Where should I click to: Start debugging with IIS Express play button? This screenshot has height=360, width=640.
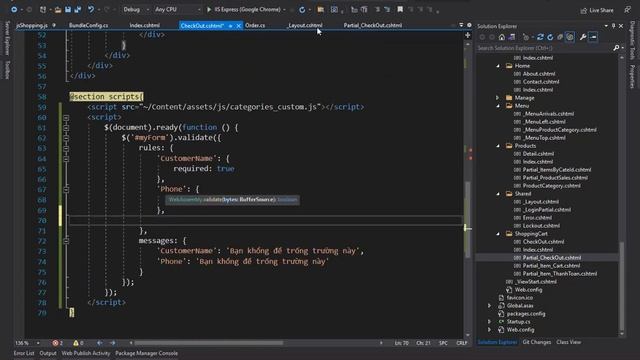(x=209, y=9)
